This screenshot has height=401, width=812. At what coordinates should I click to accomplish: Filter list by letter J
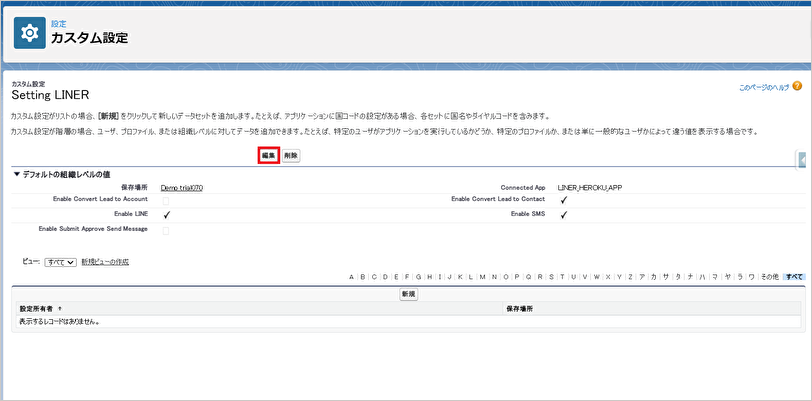450,277
